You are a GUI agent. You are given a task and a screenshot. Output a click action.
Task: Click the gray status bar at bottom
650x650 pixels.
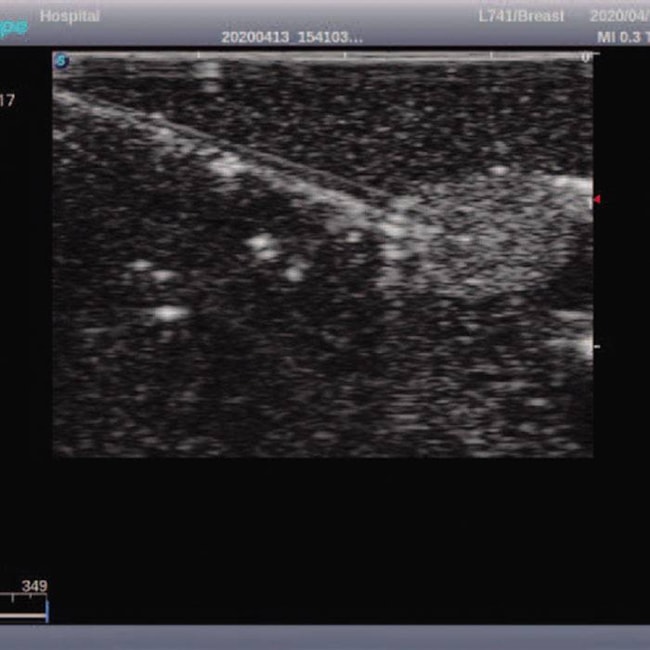[325, 637]
